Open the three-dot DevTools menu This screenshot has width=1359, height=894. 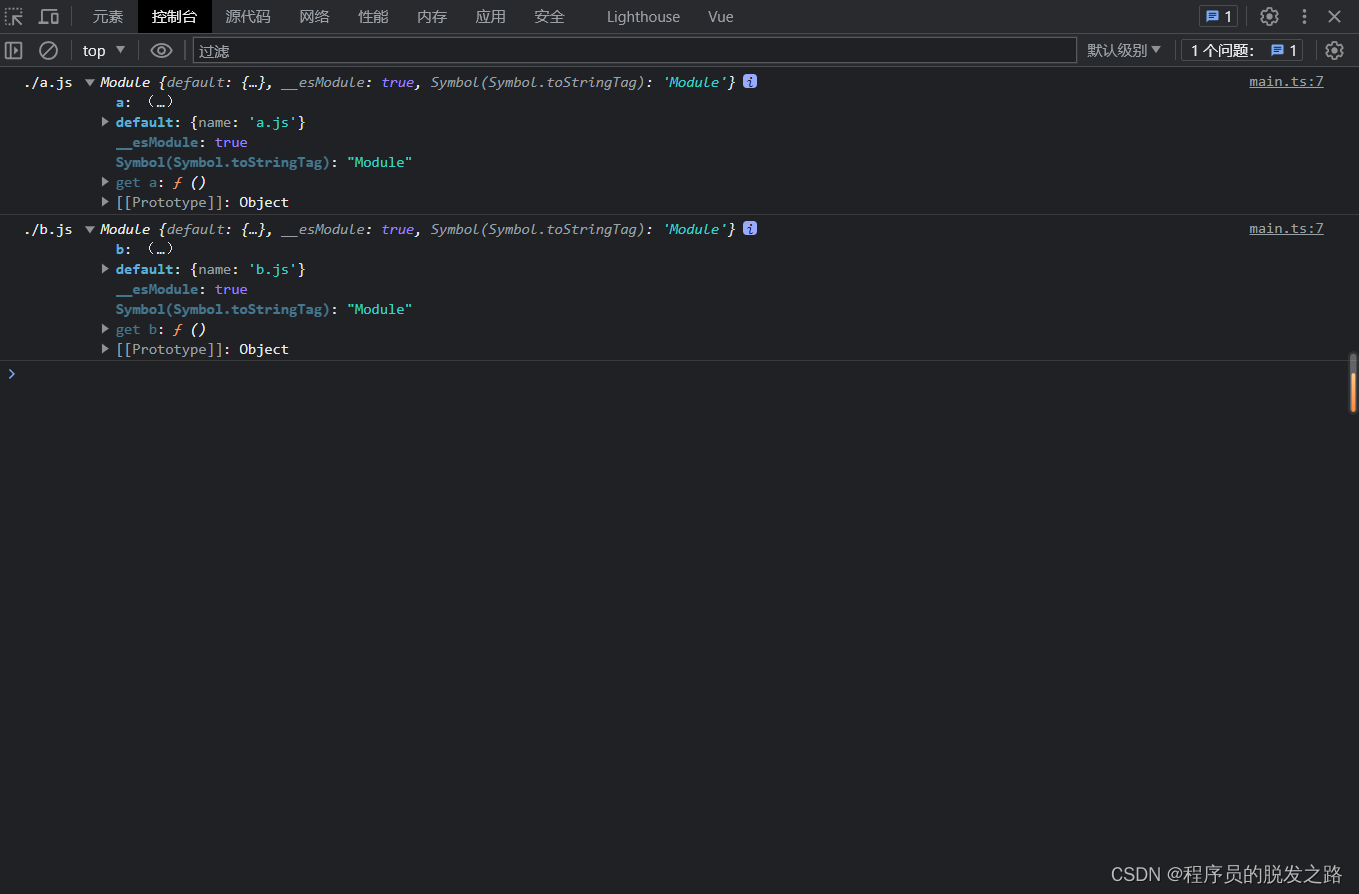tap(1303, 16)
